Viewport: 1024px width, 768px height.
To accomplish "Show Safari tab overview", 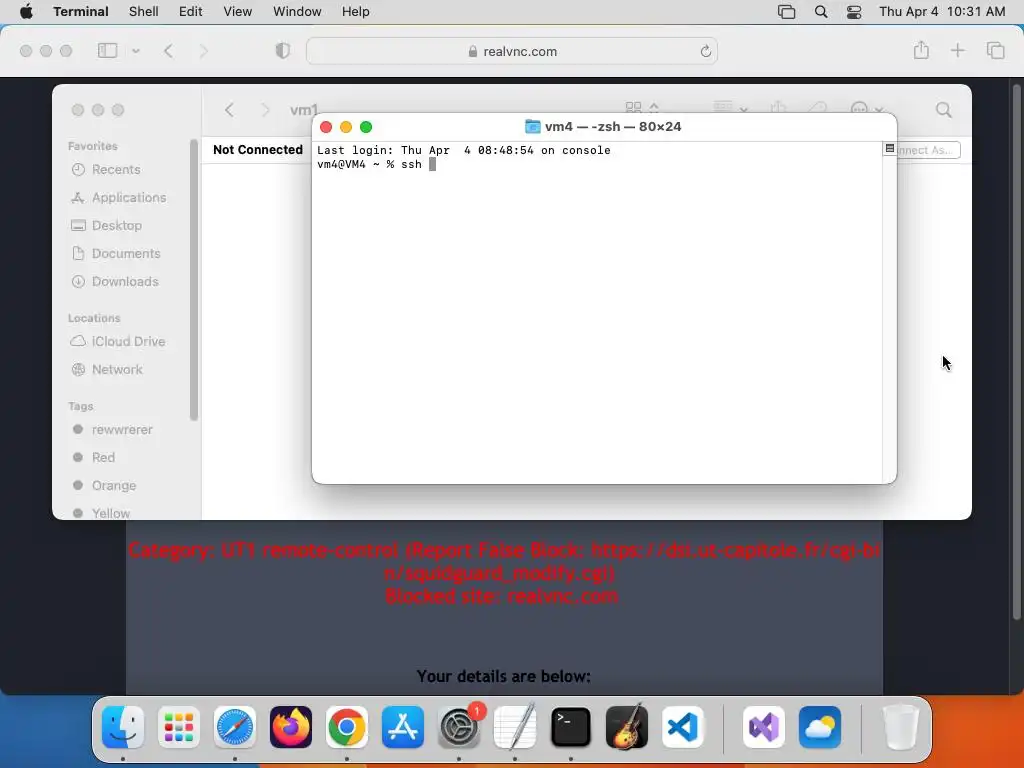I will click(x=995, y=50).
